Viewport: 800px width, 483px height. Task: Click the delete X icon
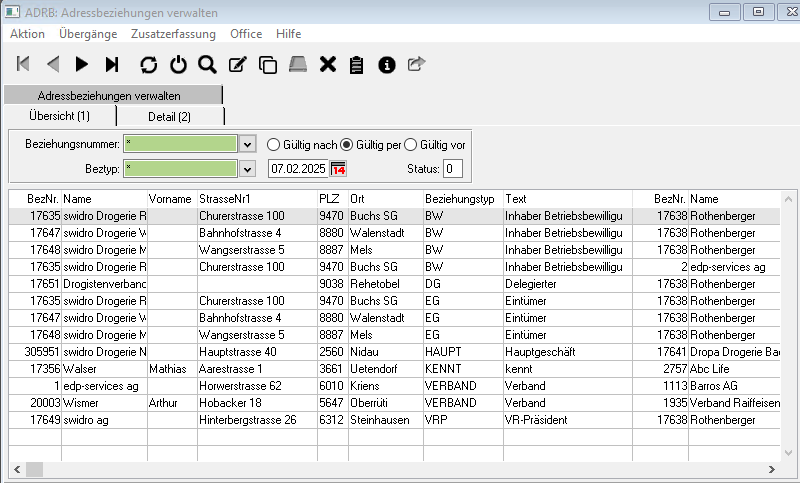pos(327,65)
